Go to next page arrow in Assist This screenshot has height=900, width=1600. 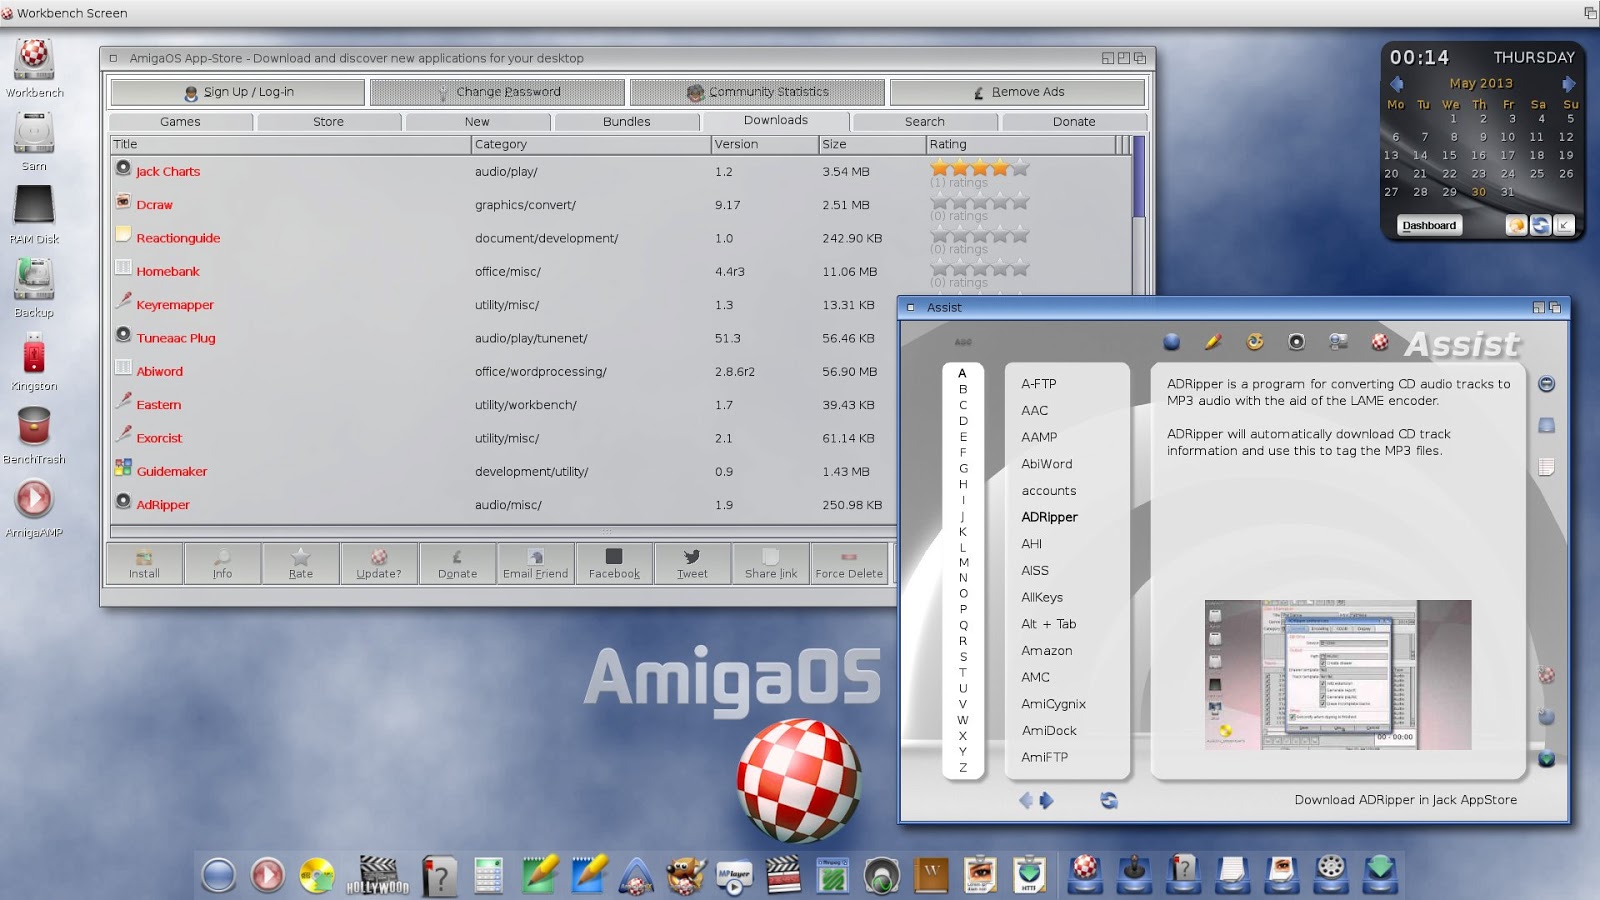[x=1046, y=800]
